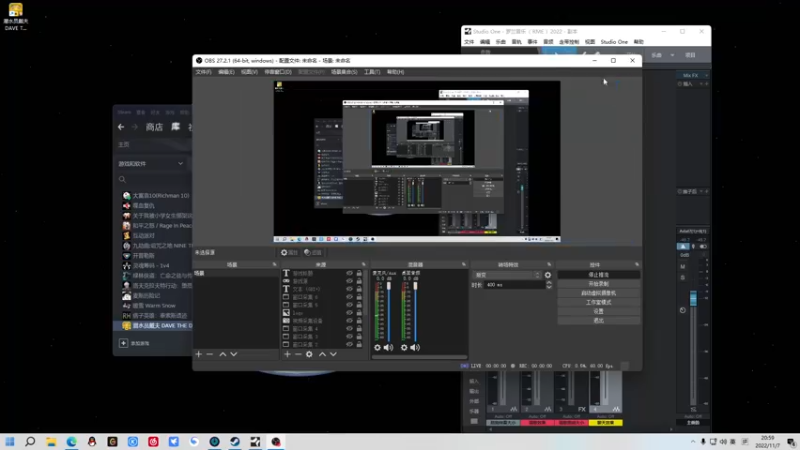Image resolution: width=800 pixels, height=450 pixels.
Task: Open OBS icon in the taskbar
Action: point(276,442)
